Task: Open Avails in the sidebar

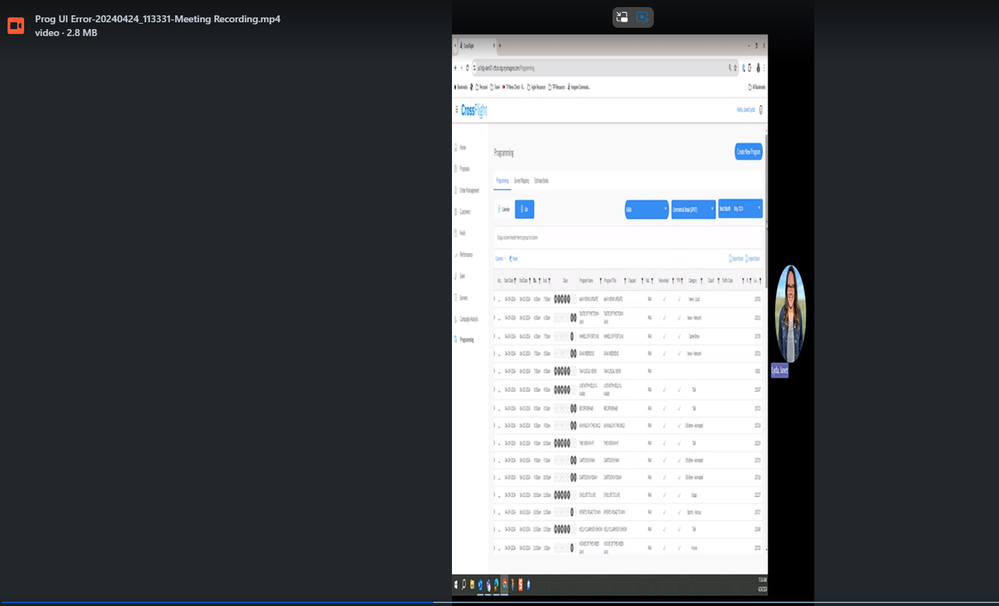Action: [460, 233]
